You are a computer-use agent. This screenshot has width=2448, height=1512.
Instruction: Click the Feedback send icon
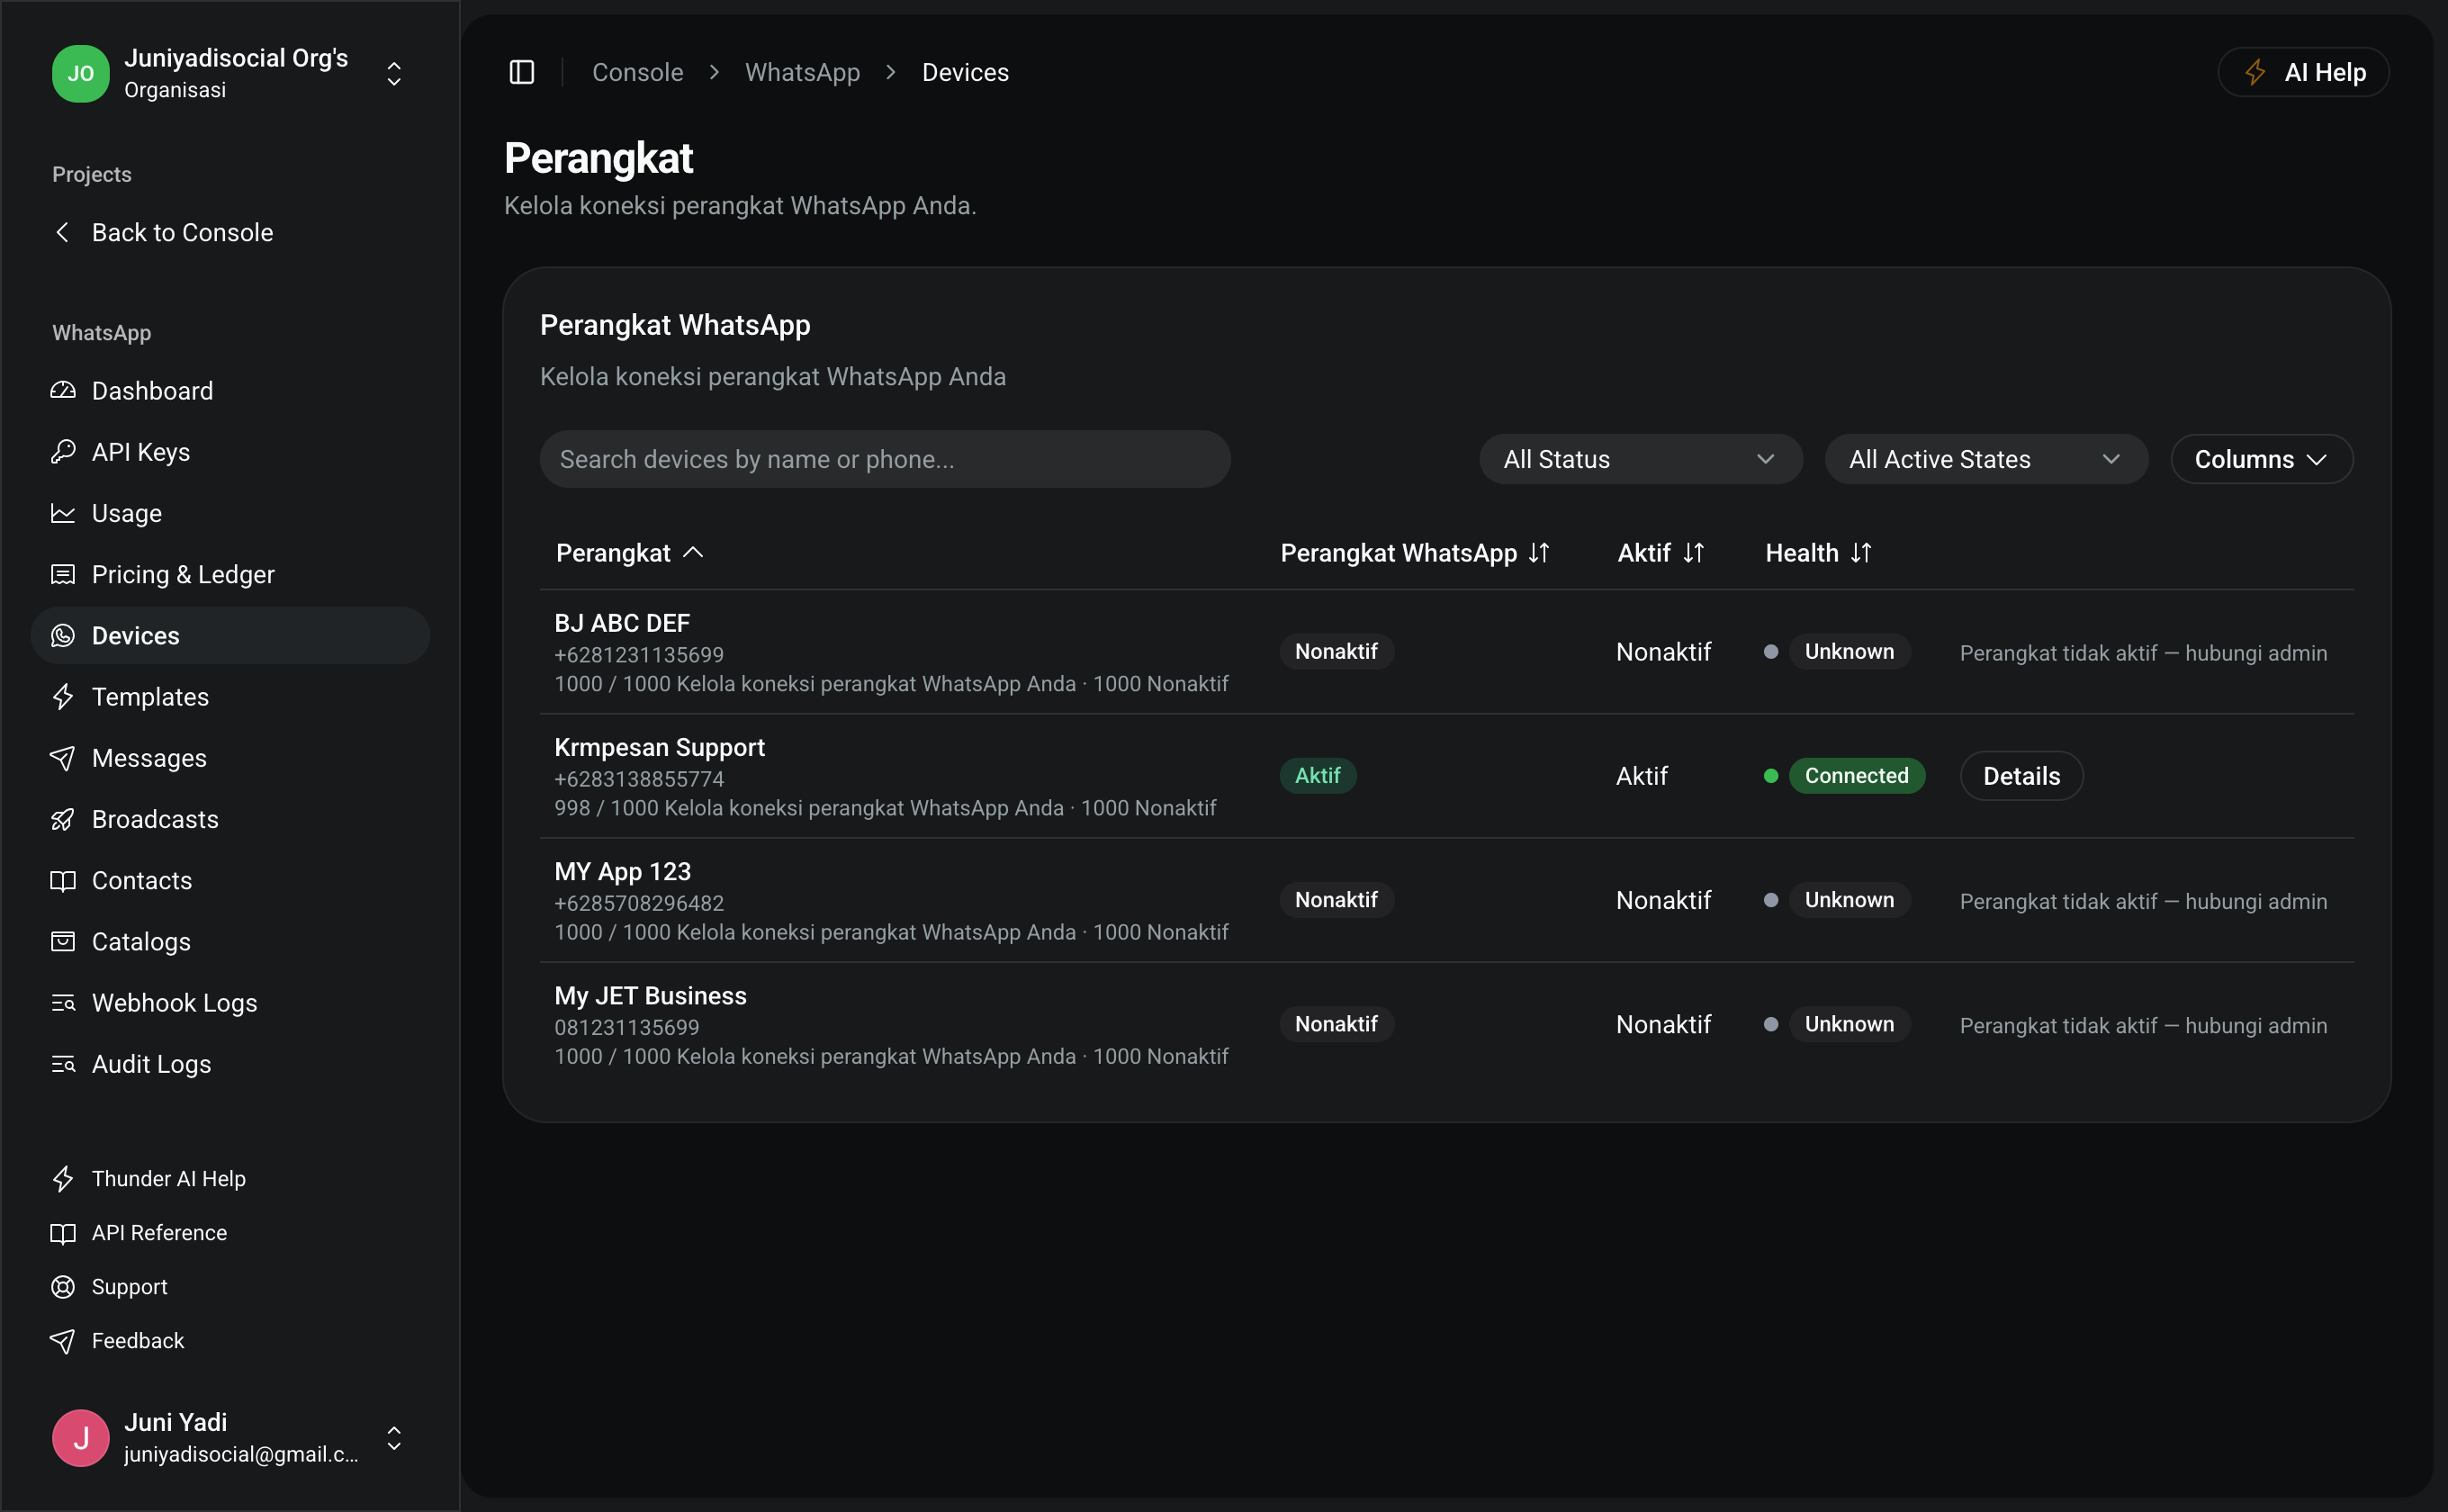(63, 1340)
